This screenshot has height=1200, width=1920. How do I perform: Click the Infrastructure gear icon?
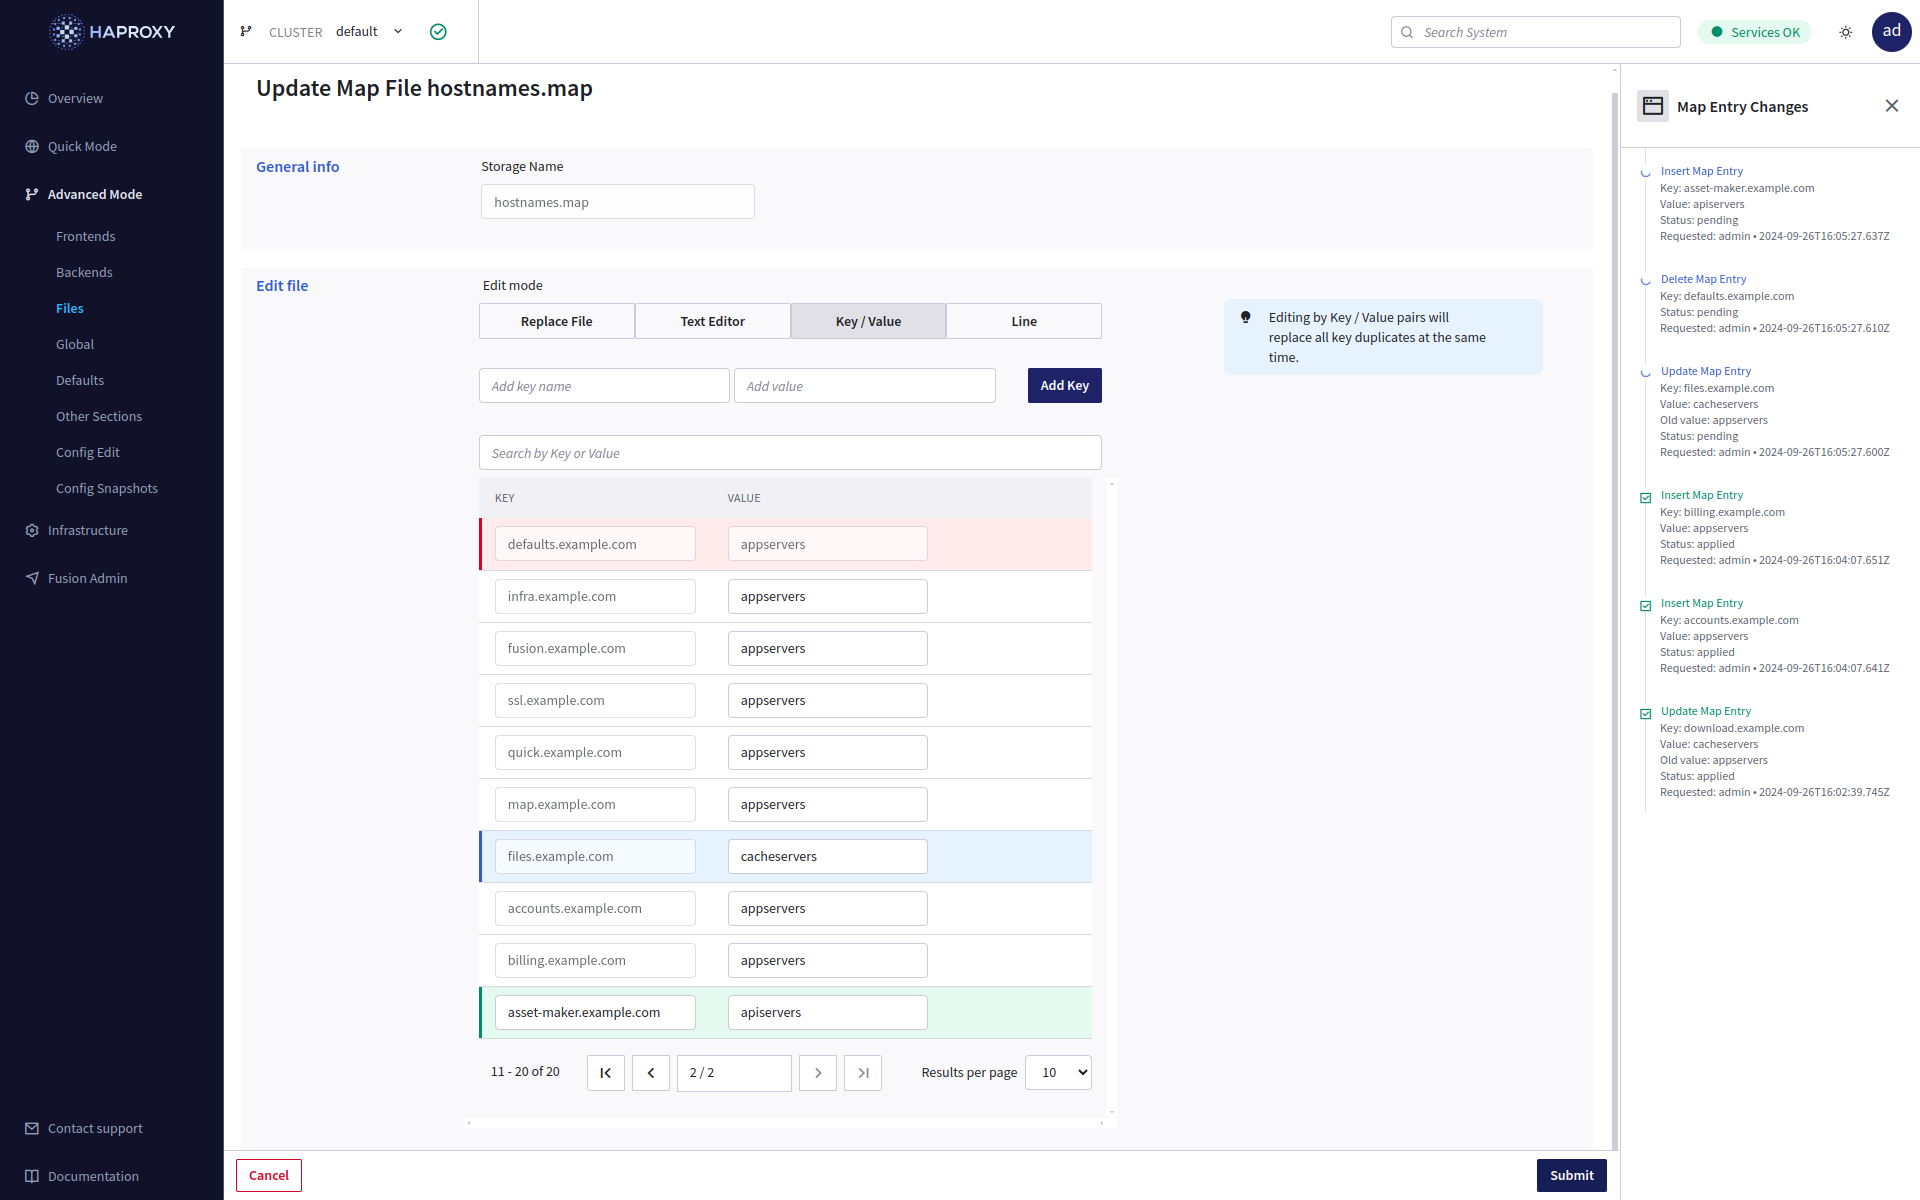point(32,530)
